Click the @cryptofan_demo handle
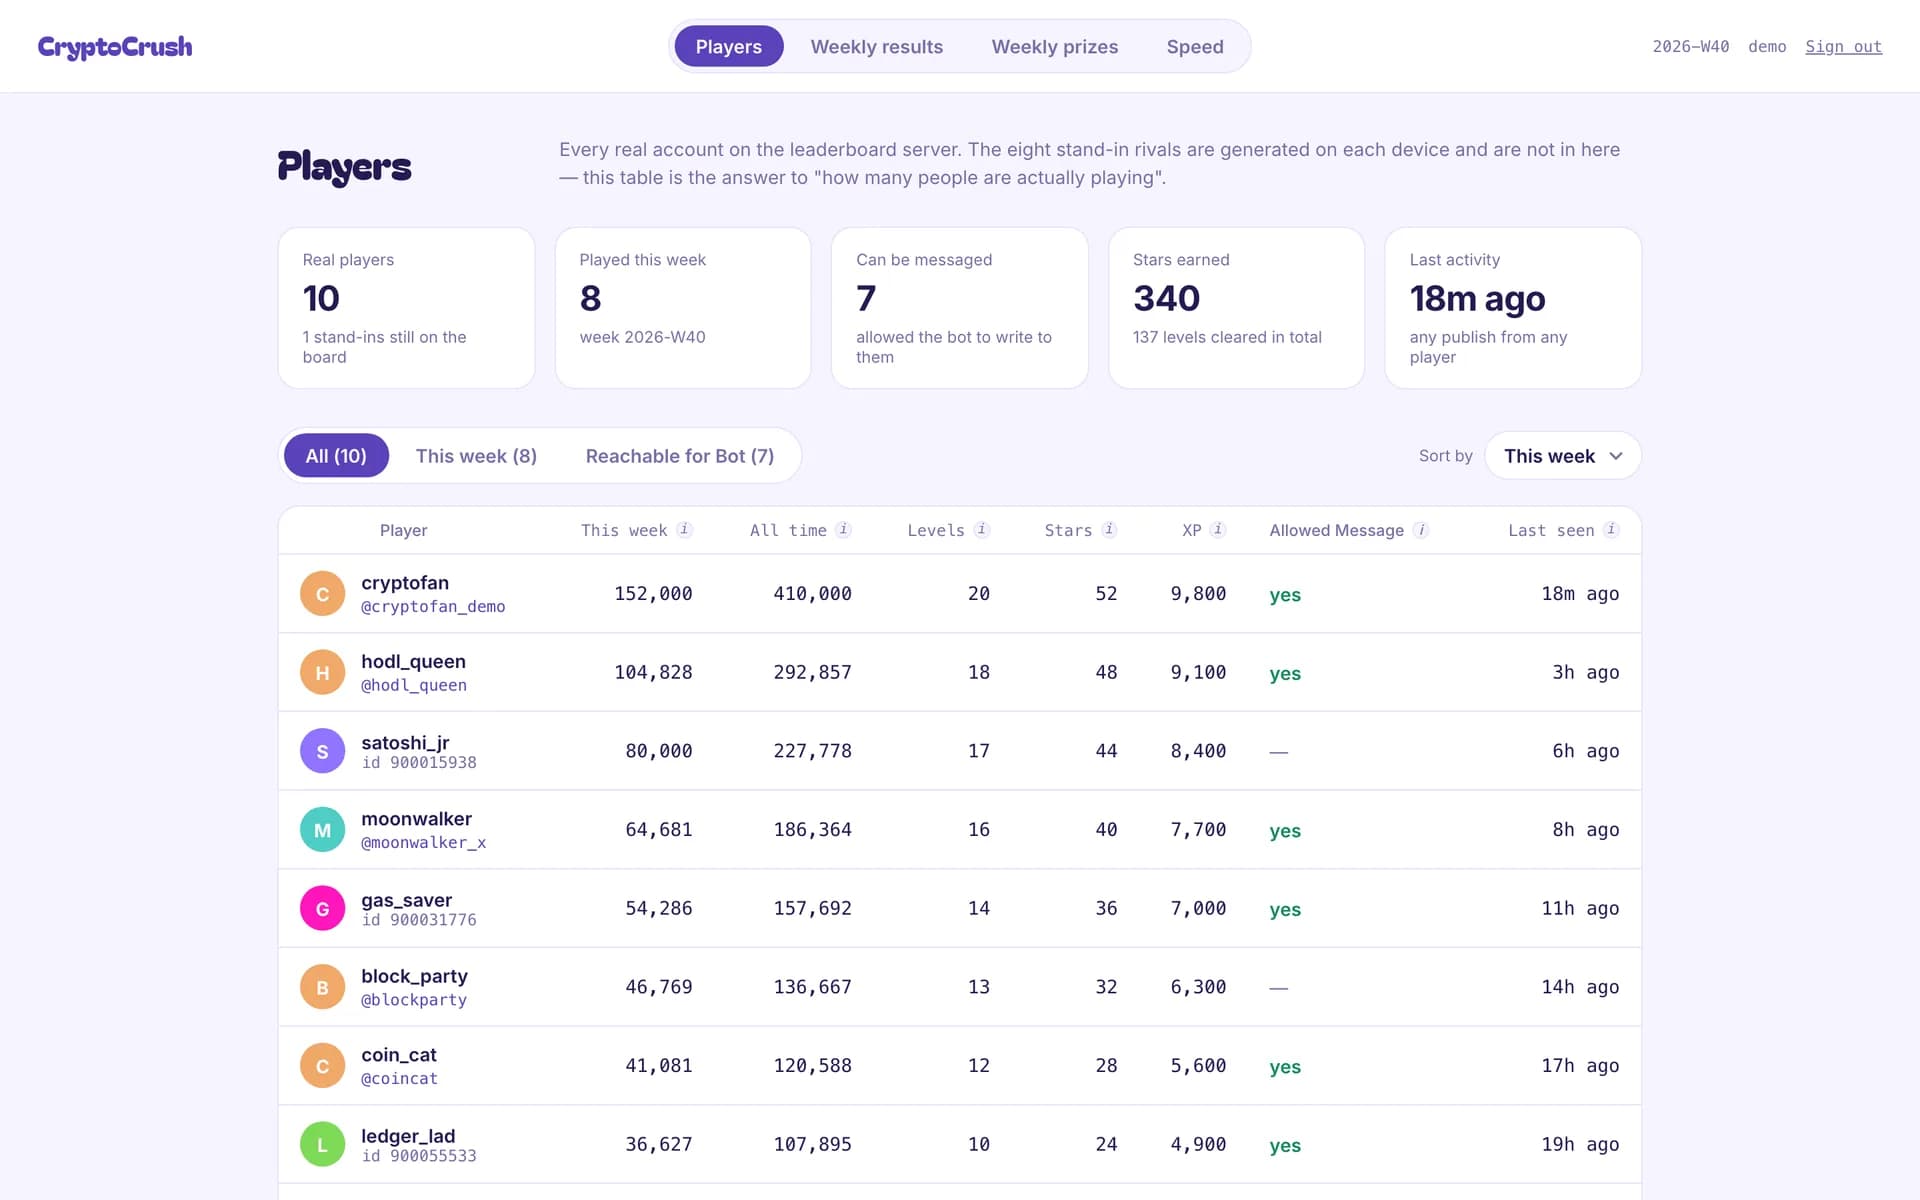 pyautogui.click(x=433, y=607)
